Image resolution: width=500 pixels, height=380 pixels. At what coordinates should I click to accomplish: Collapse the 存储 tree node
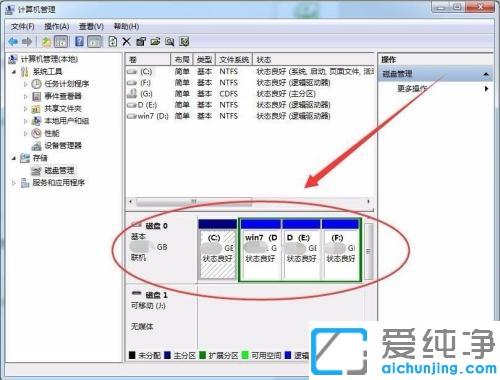(14, 158)
